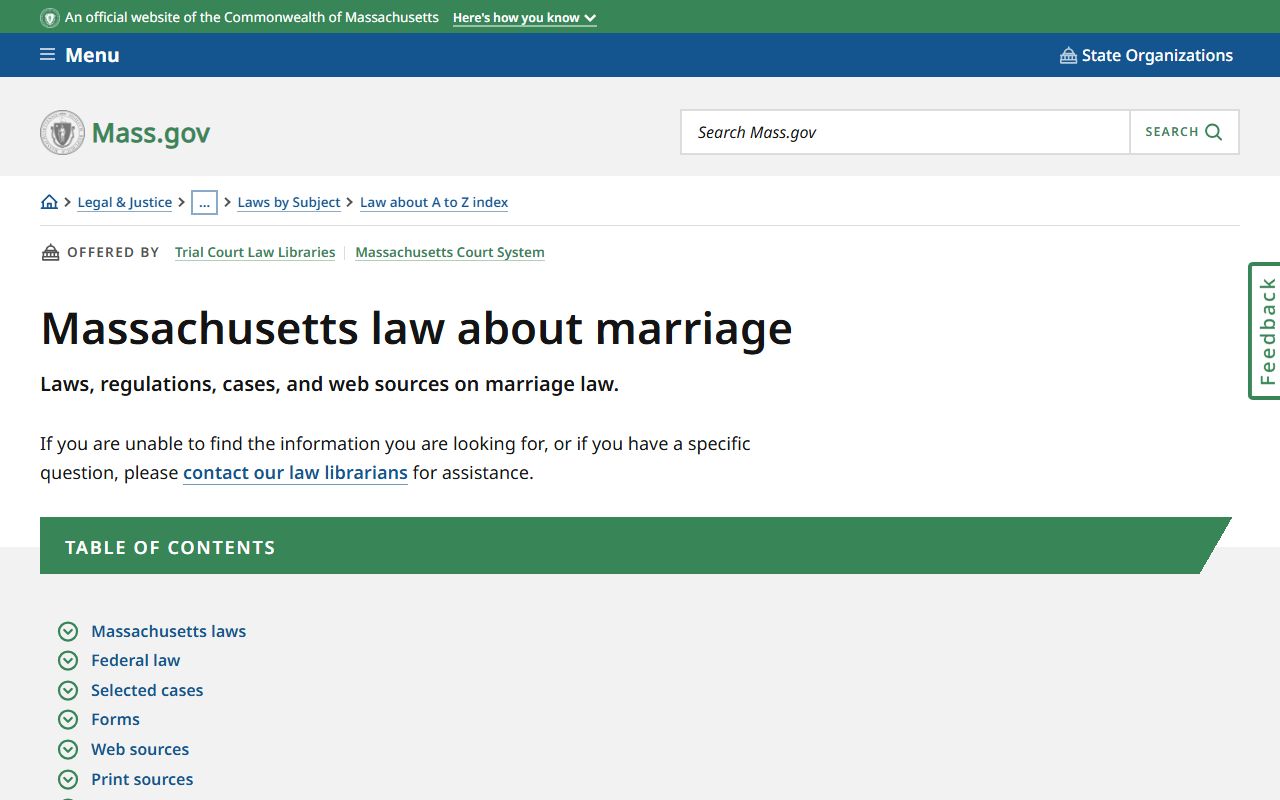Click the SEARCH button text
Screen dimensions: 1280x800
1172,132
